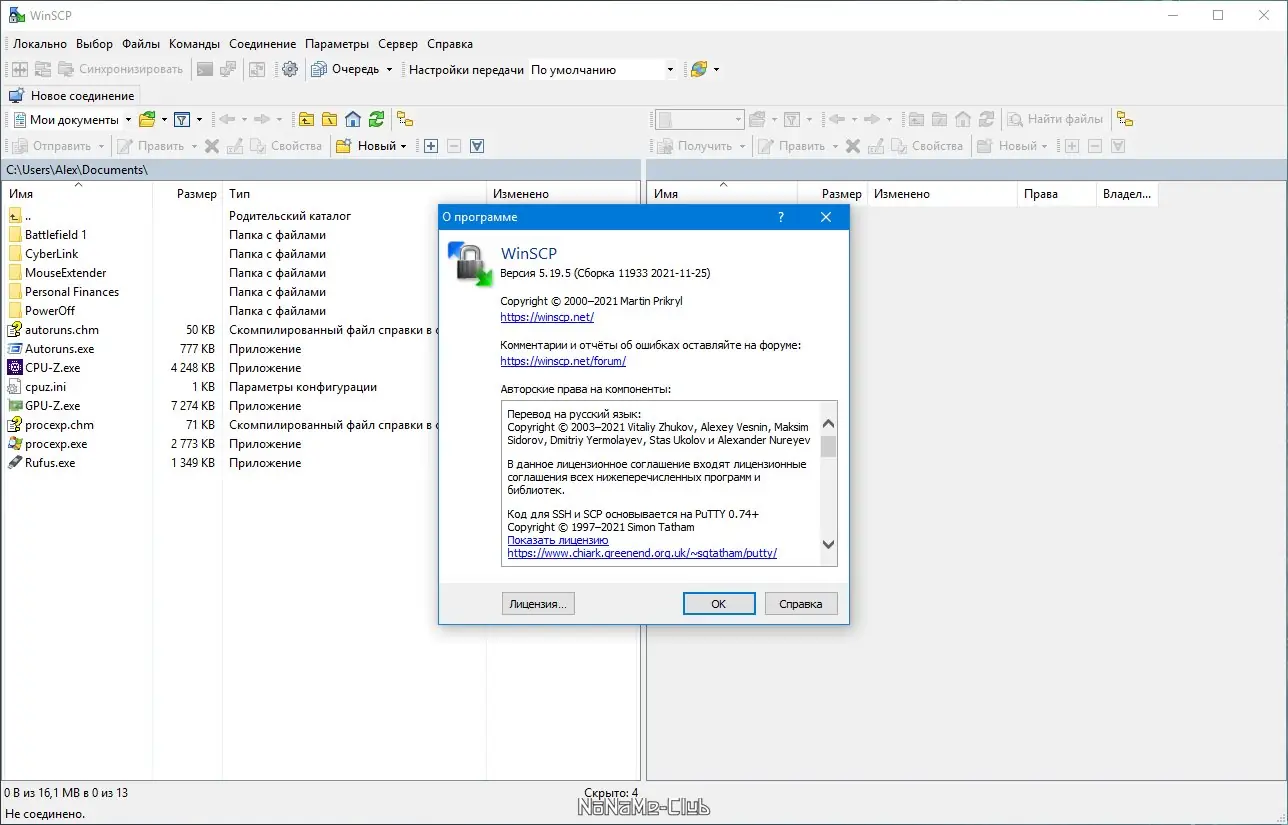Sort local panel by Тип column
The image size is (1288, 825).
click(x=354, y=194)
